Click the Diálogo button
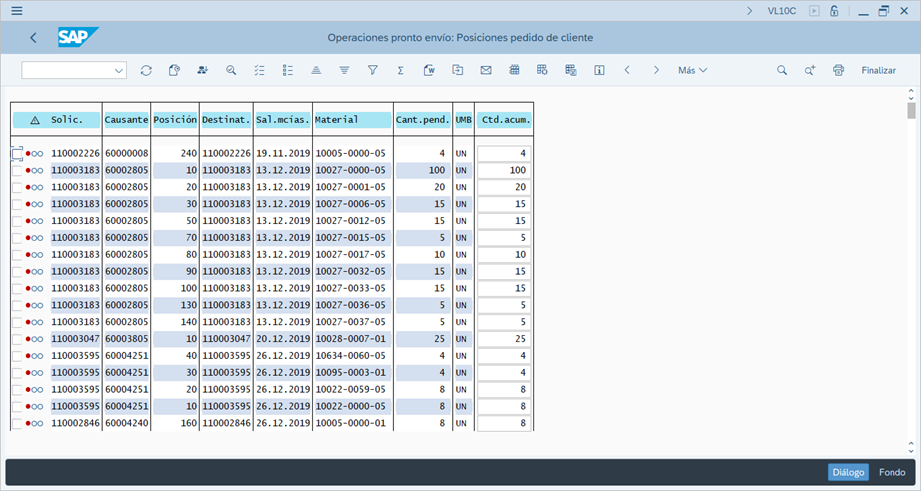Image resolution: width=921 pixels, height=491 pixels. tap(848, 473)
